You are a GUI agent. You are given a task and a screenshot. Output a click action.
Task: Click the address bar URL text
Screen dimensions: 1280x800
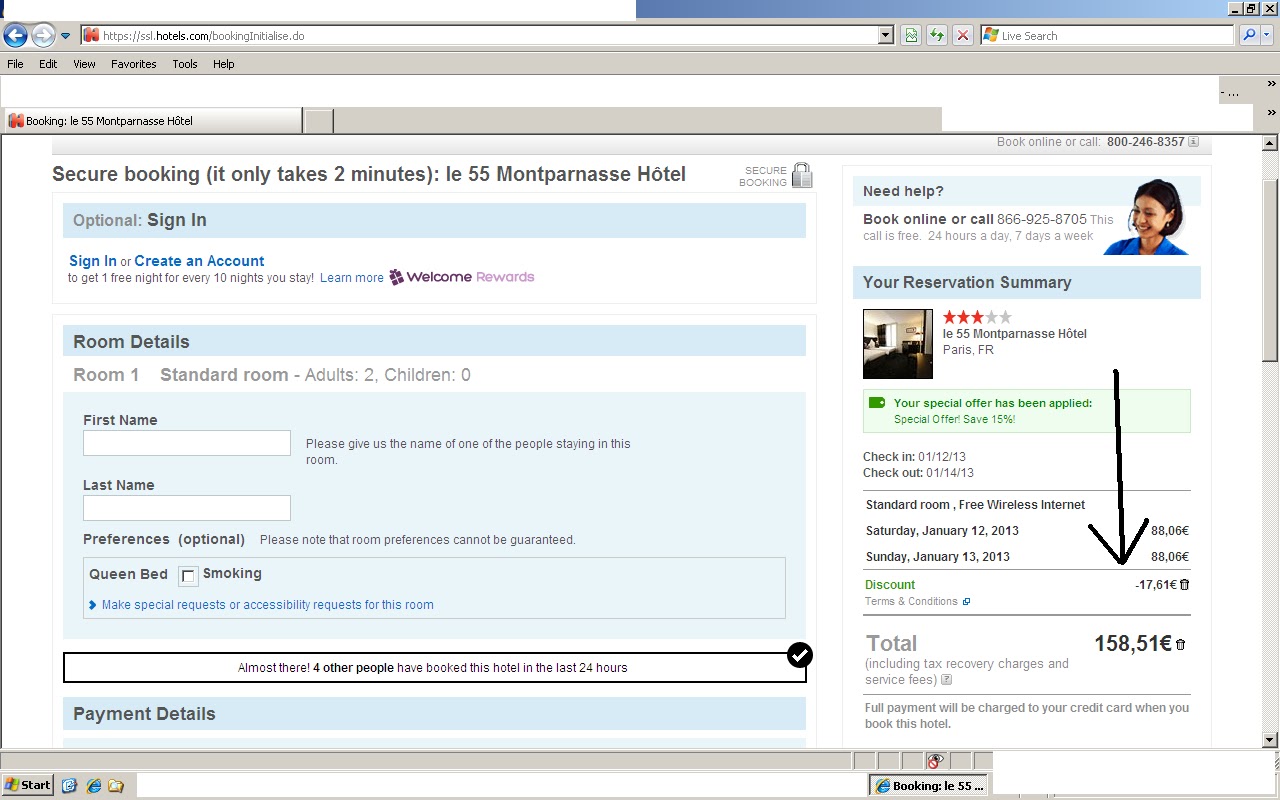(203, 35)
